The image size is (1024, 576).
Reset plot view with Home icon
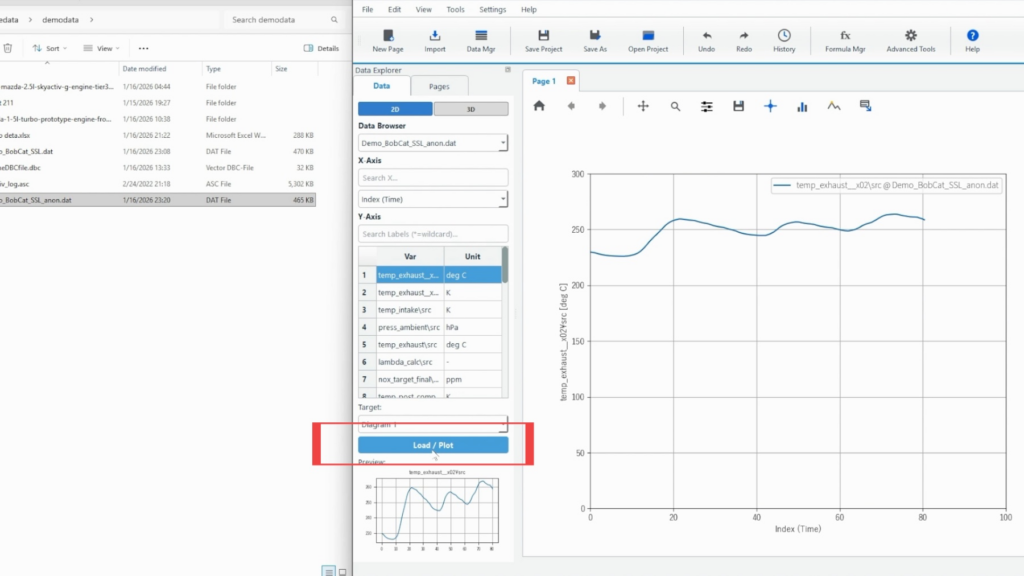539,106
